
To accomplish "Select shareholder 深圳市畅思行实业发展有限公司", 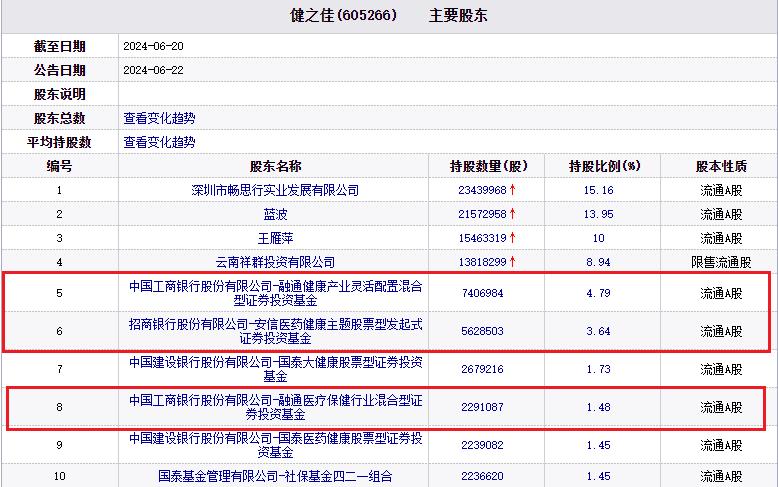I will (x=275, y=190).
